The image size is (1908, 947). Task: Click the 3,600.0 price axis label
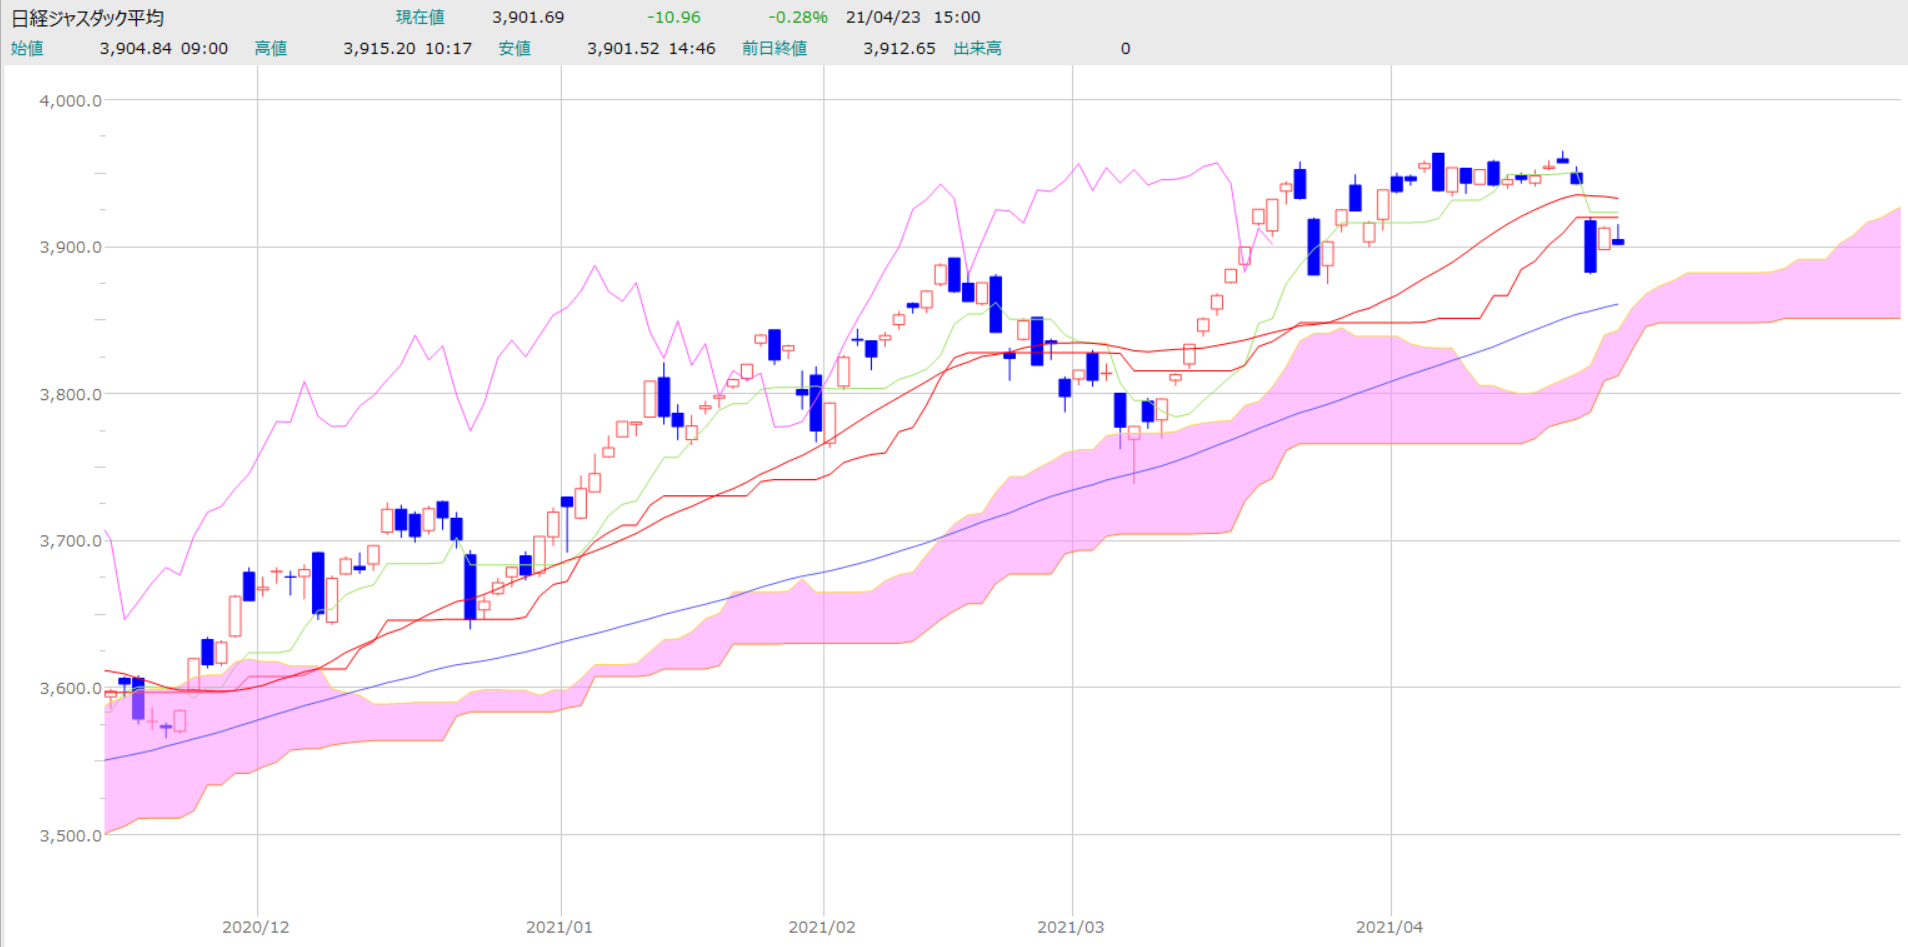(x=71, y=689)
